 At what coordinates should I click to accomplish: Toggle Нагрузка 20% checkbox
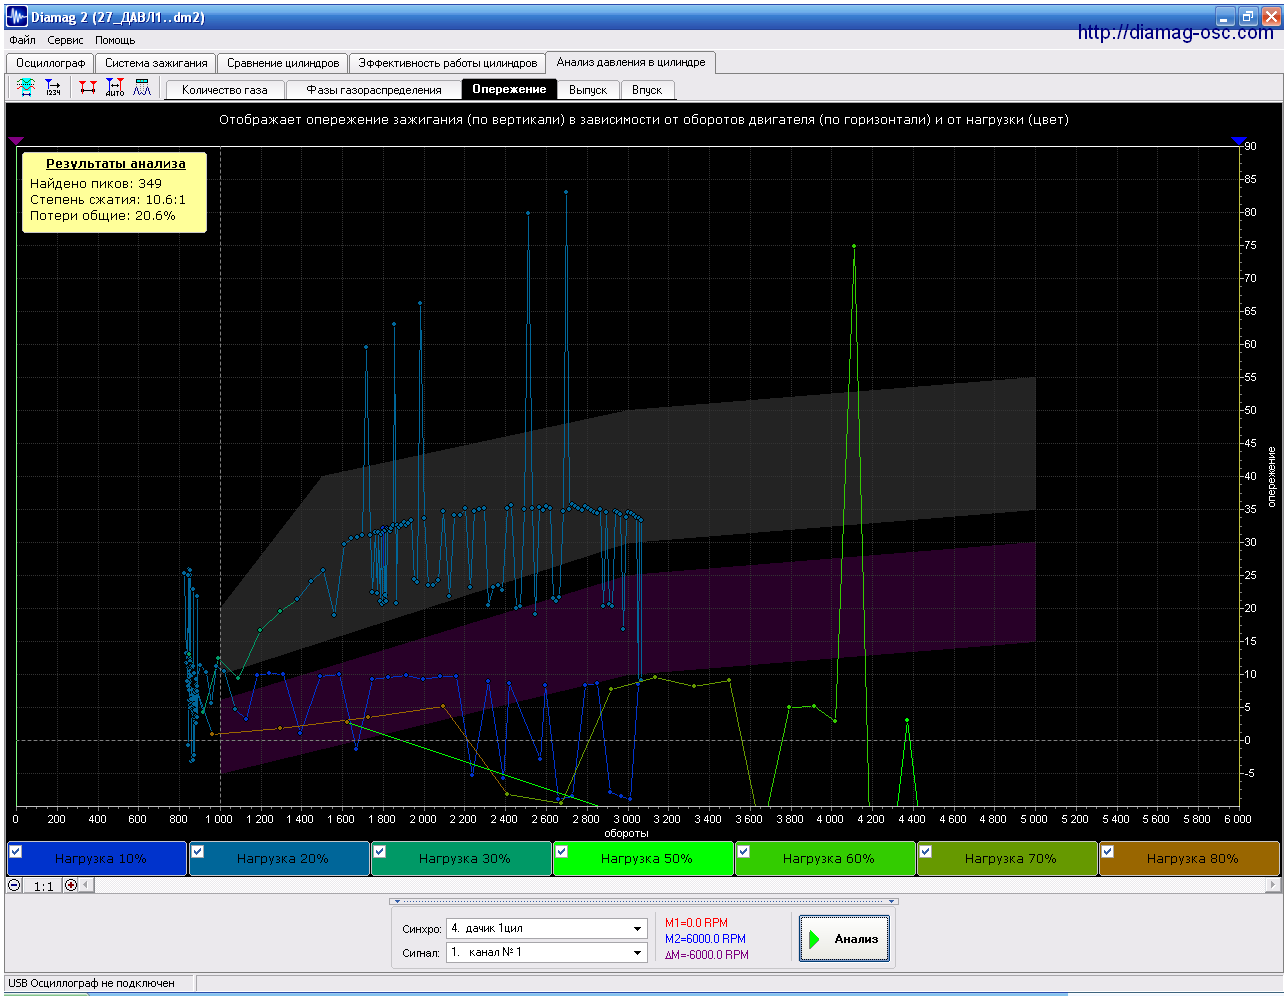point(198,852)
